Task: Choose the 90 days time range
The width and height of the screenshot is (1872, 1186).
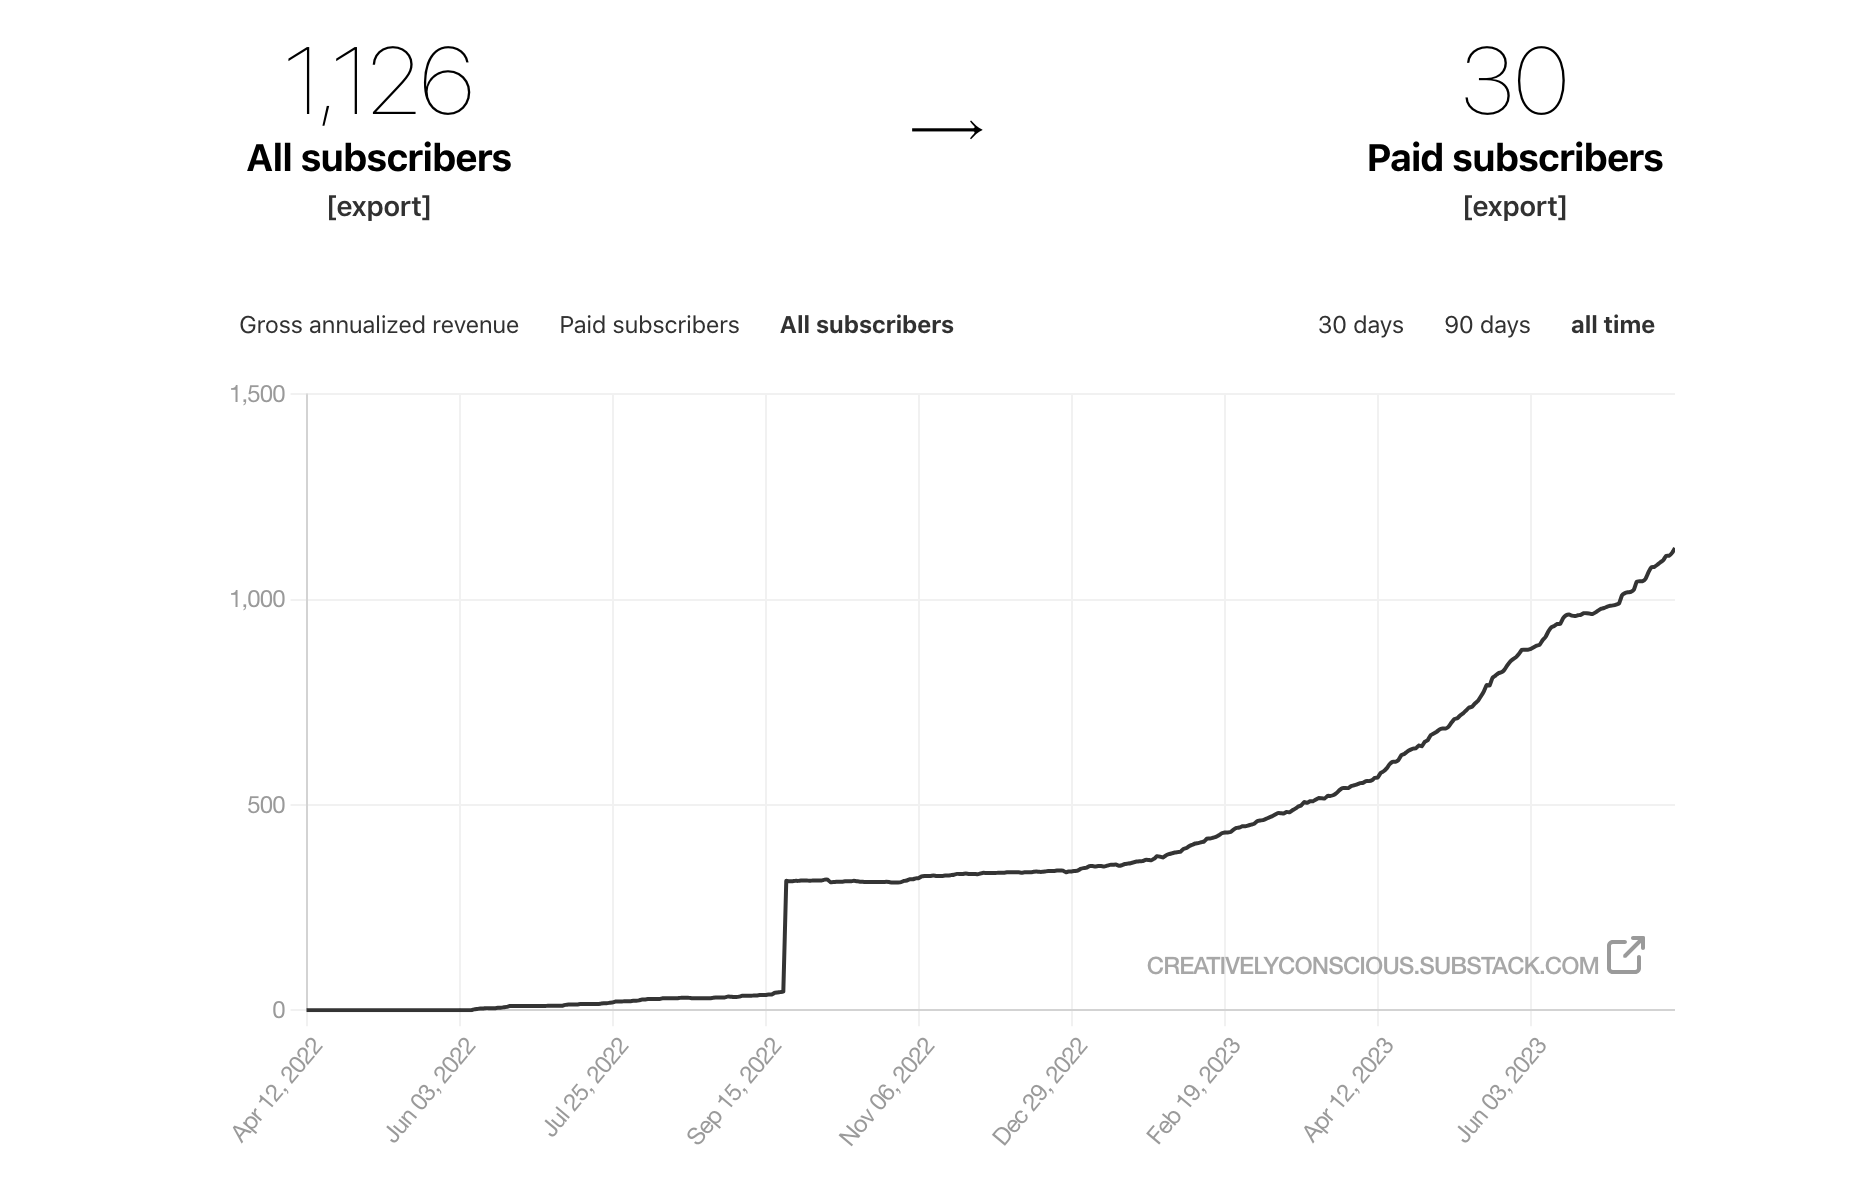Action: point(1487,325)
